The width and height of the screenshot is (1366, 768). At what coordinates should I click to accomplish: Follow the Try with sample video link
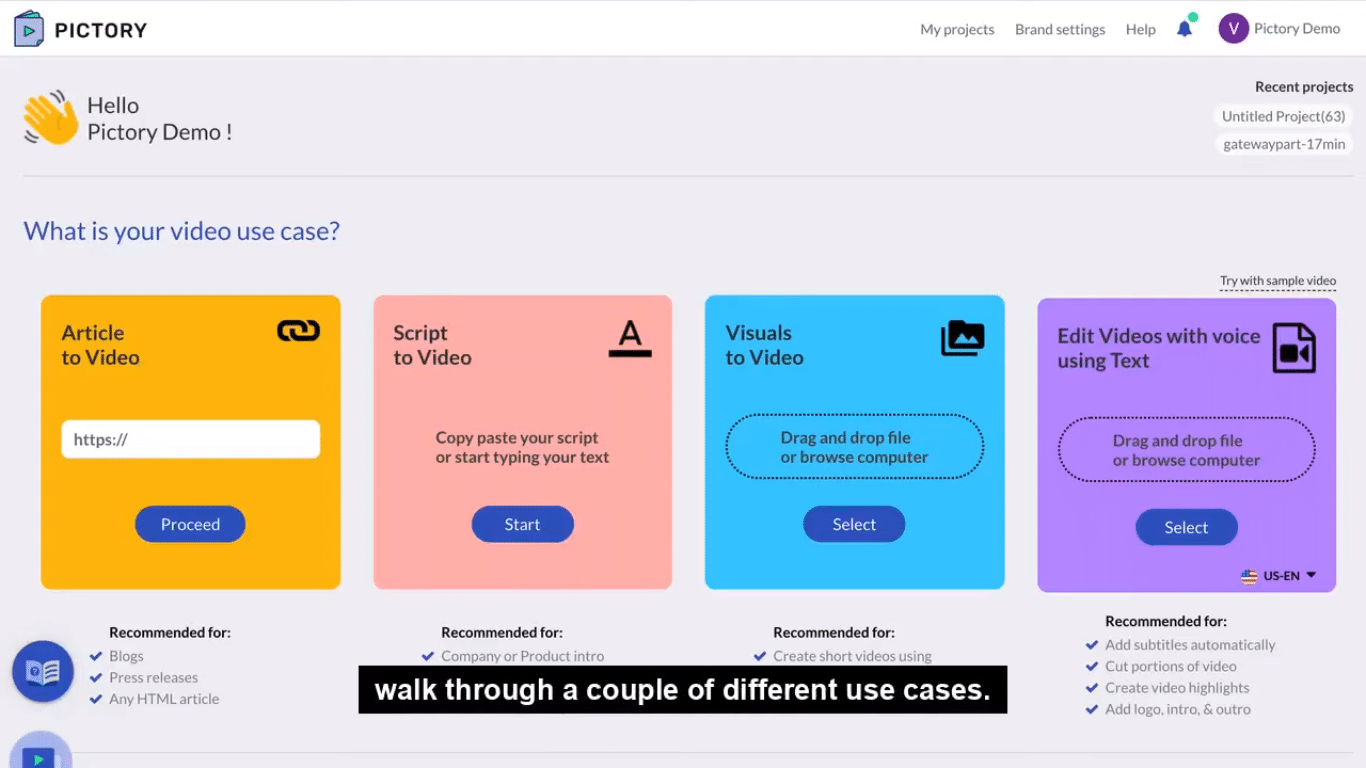tap(1277, 281)
